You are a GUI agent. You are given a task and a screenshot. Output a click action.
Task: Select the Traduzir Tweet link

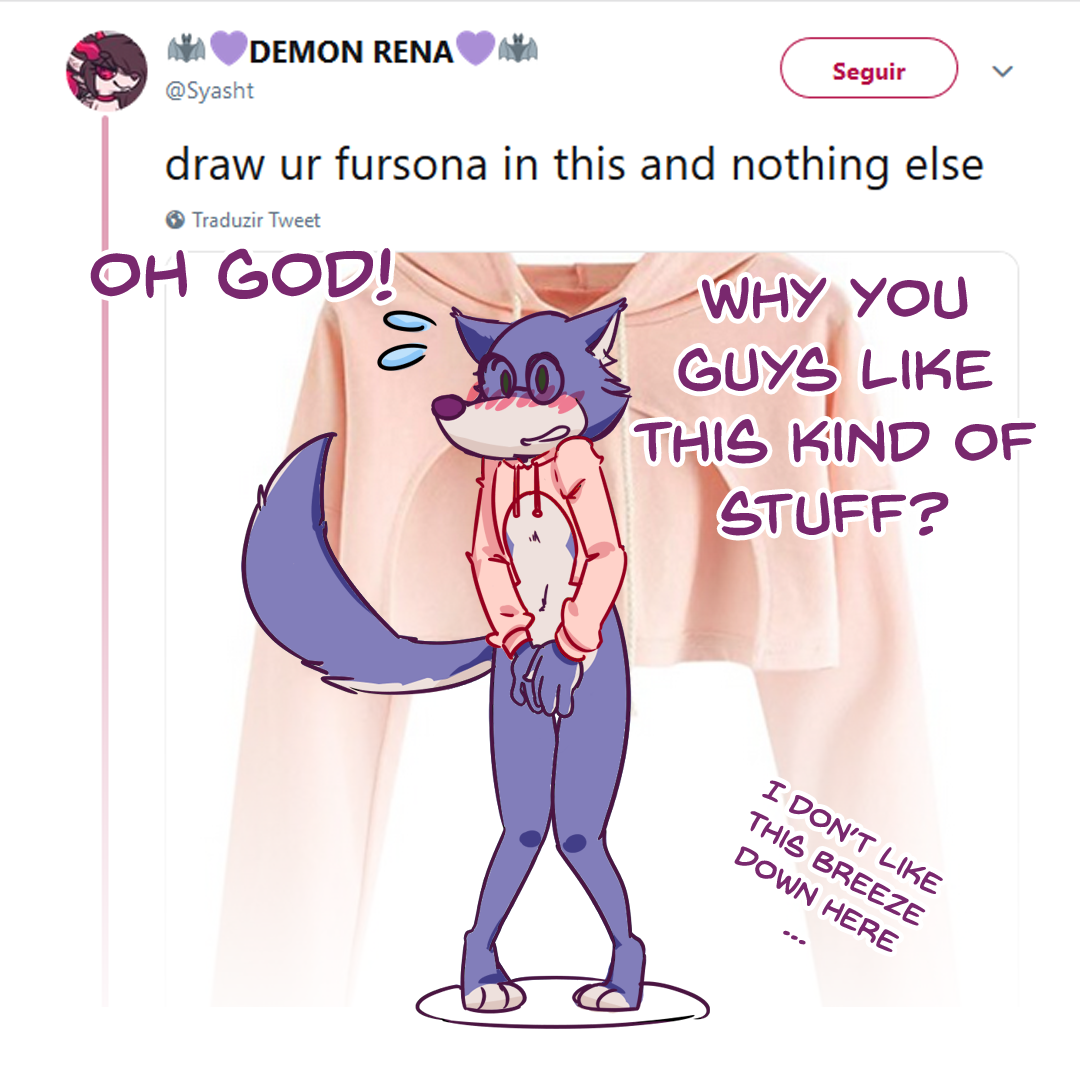point(256,220)
